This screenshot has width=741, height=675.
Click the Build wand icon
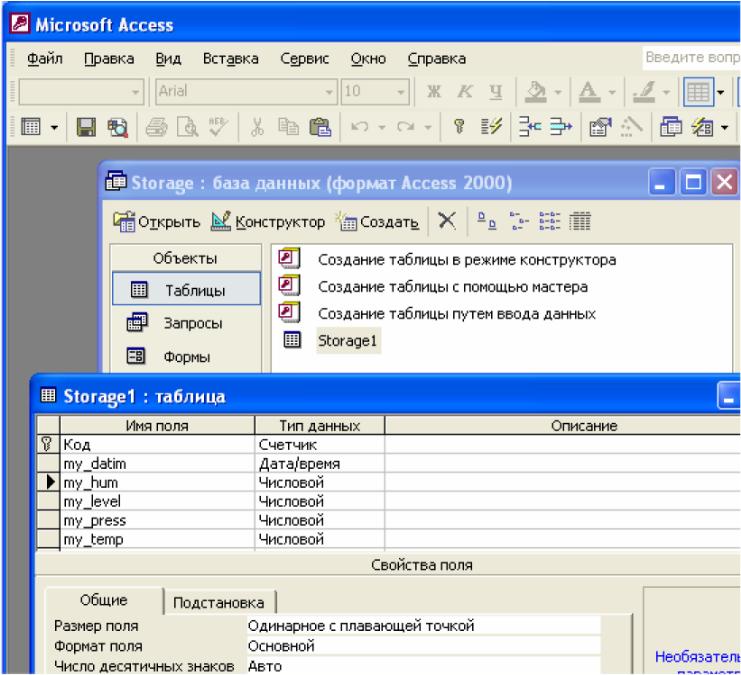(x=631, y=127)
